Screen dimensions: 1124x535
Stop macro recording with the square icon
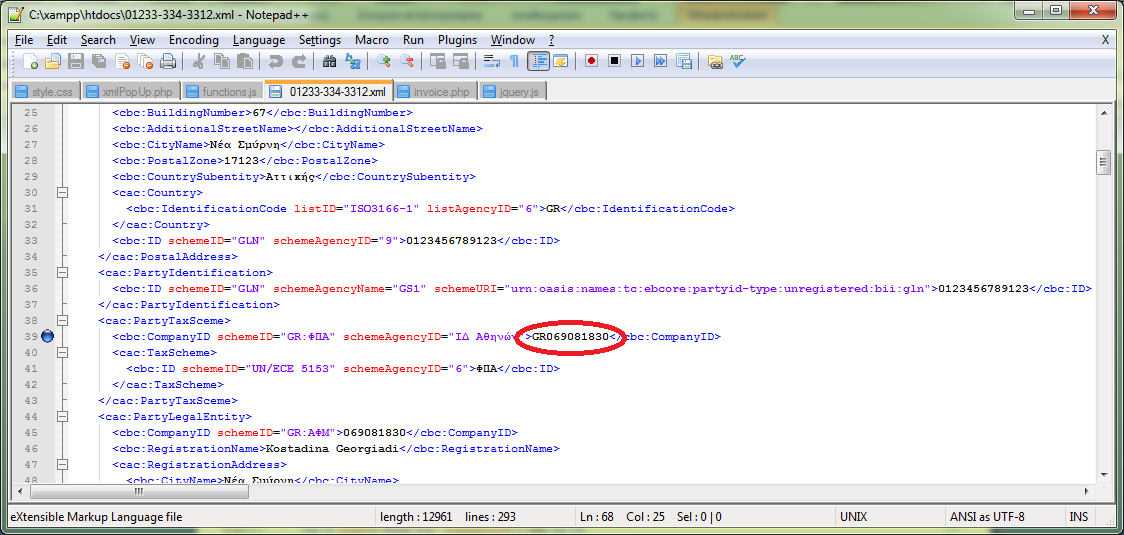point(614,62)
